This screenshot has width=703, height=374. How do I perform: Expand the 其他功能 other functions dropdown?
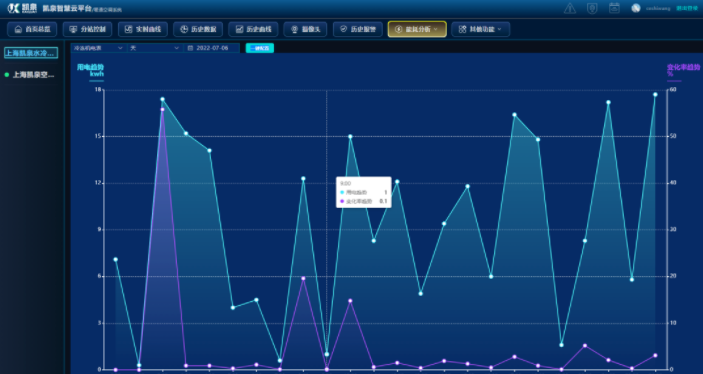pos(481,29)
